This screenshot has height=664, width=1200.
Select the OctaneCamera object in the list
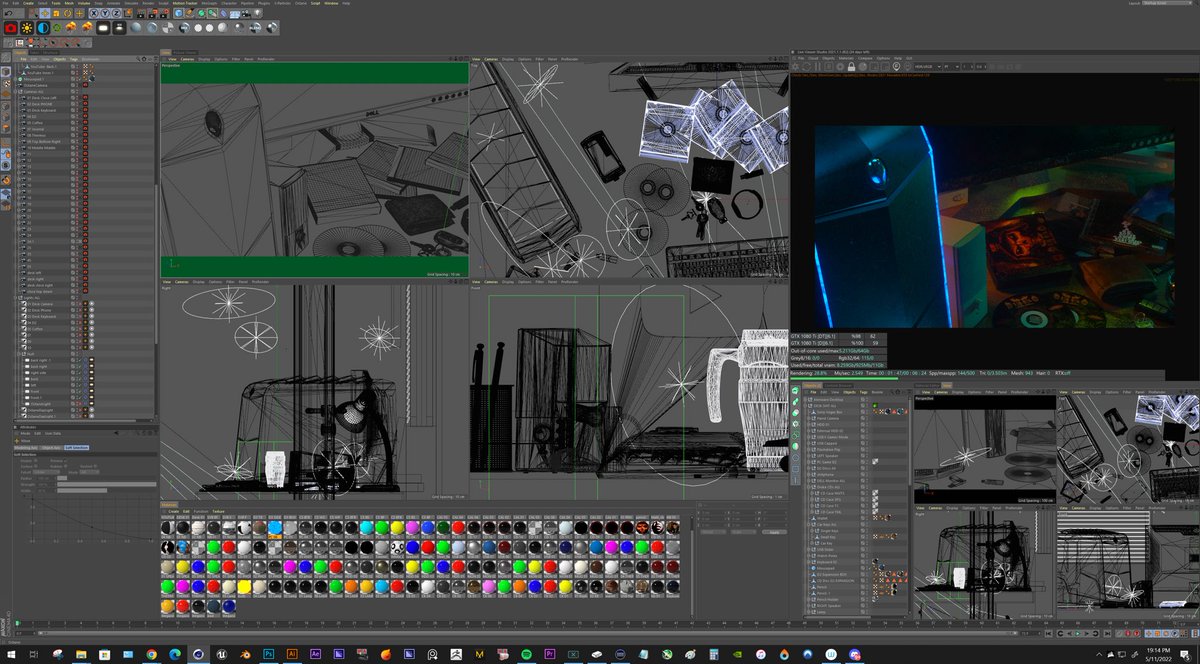35,85
